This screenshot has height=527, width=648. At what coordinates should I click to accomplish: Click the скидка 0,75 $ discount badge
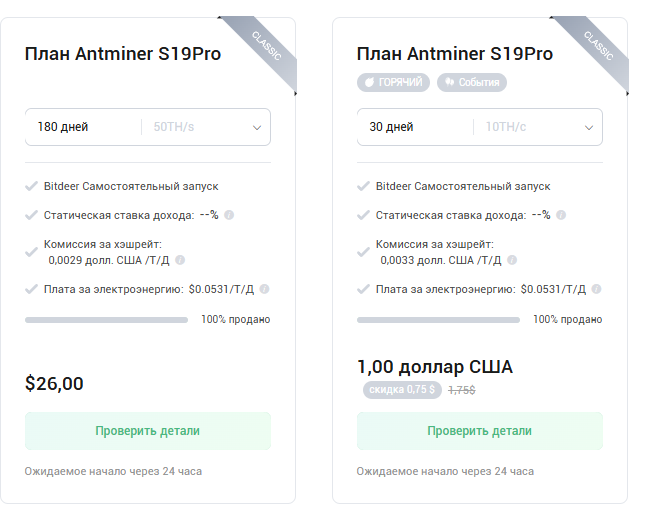400,390
